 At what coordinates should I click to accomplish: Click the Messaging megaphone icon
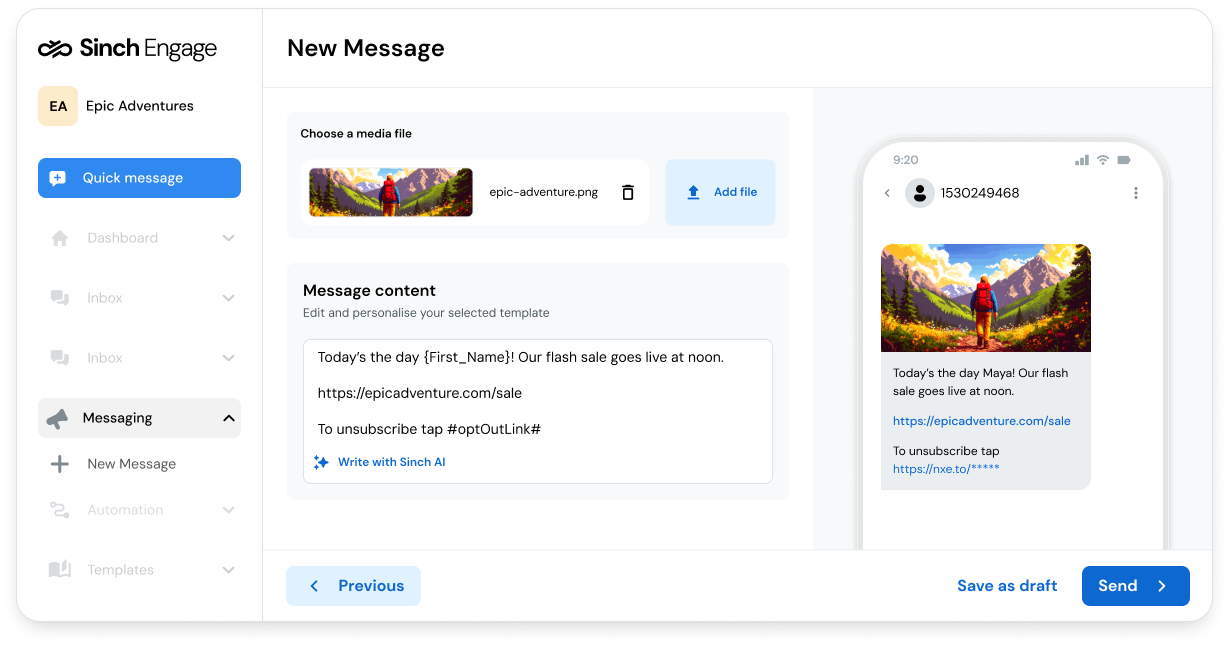tap(60, 417)
